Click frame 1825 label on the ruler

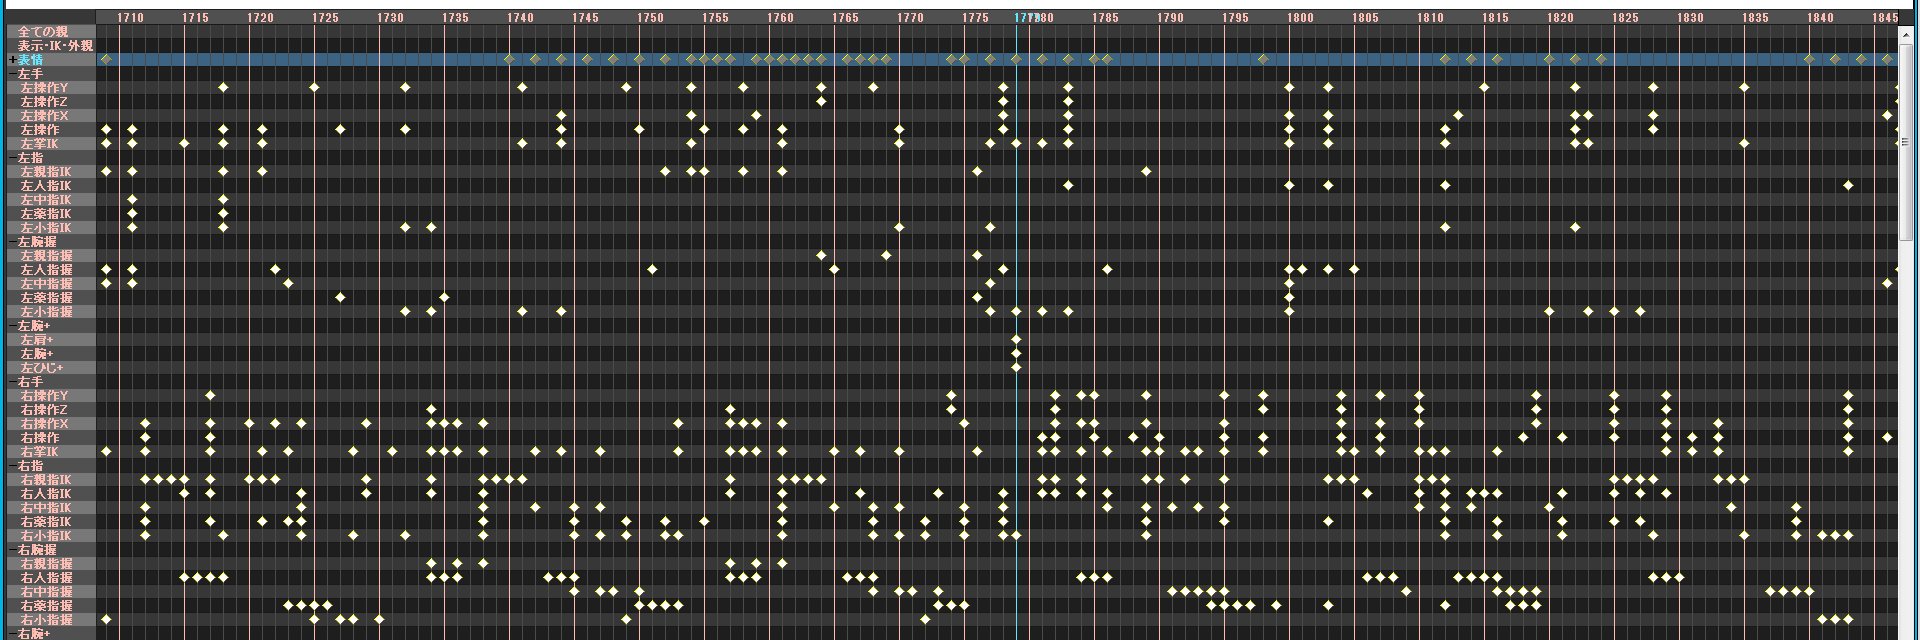point(1625,18)
